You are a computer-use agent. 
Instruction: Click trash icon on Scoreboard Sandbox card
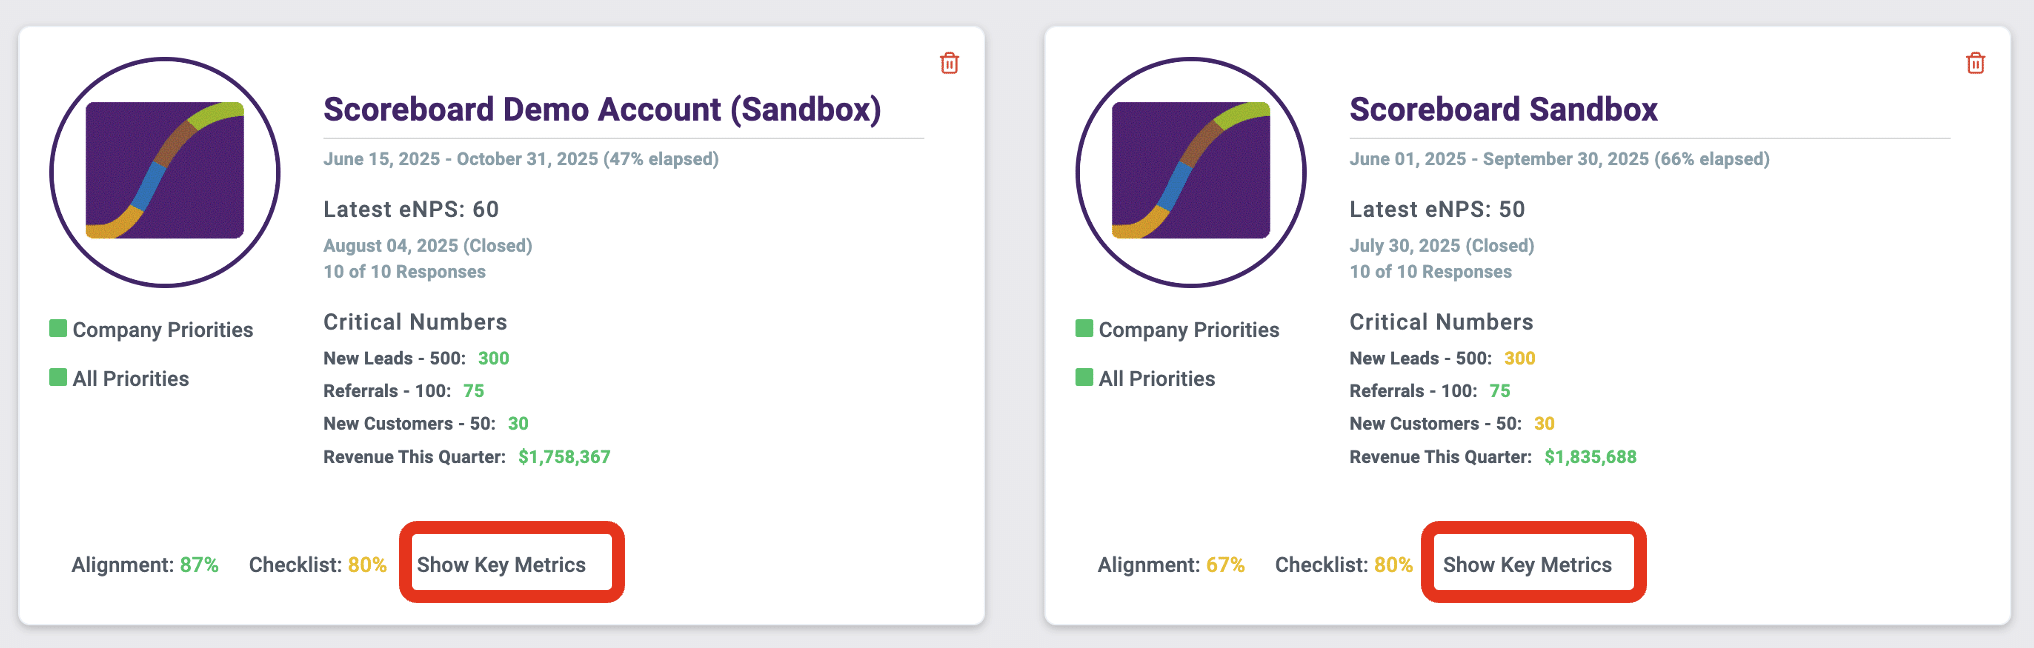click(x=1976, y=63)
